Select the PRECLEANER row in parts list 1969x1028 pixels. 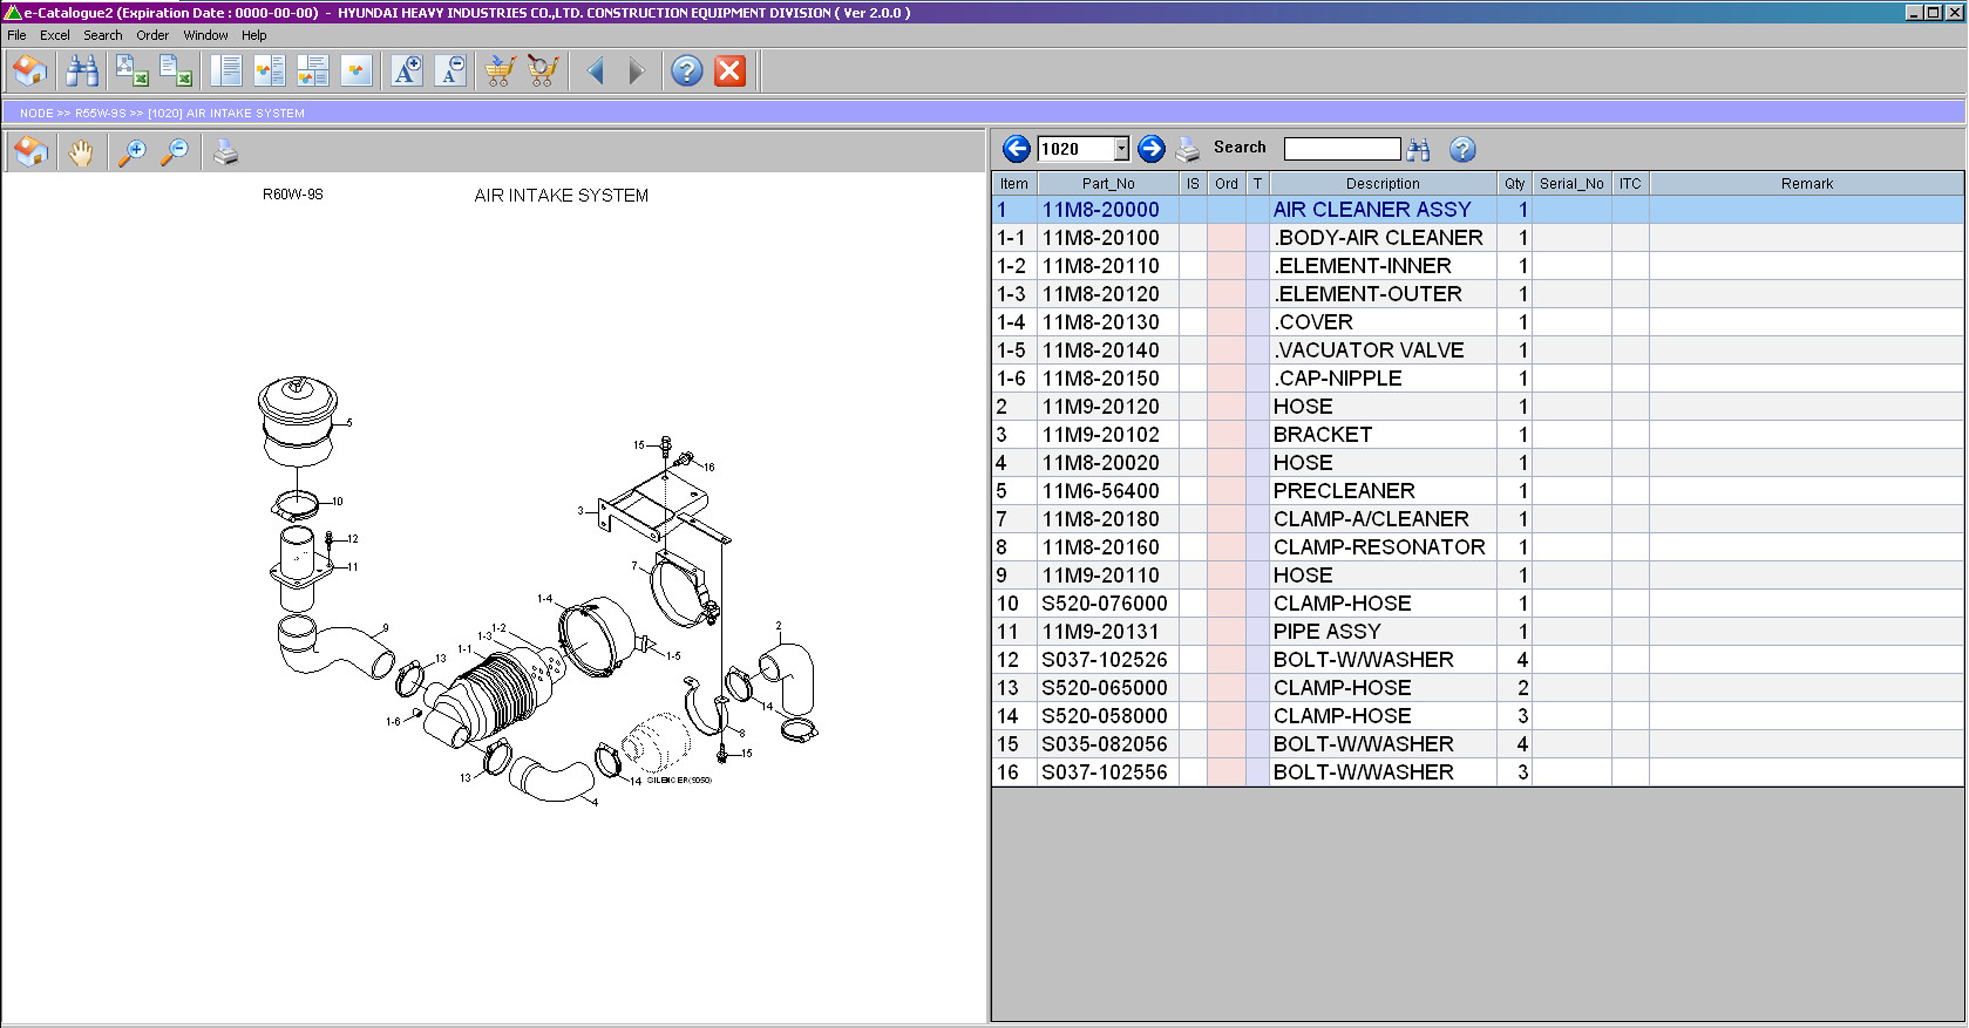coord(1343,491)
